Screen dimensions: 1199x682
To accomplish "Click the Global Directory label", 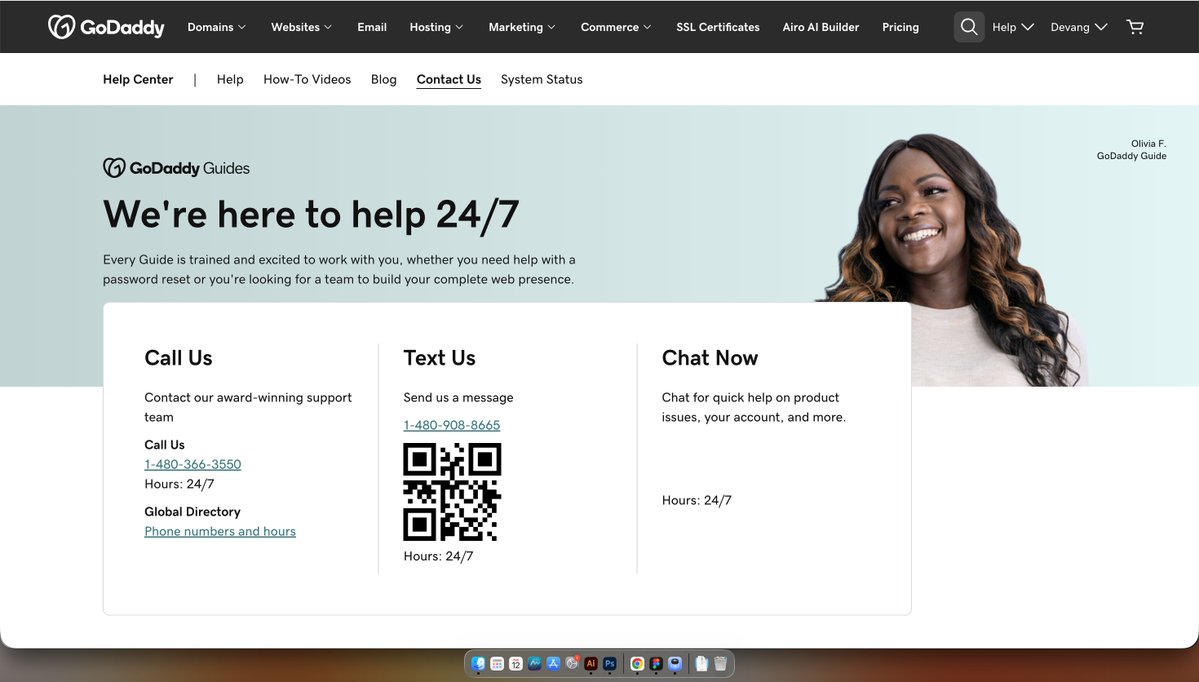I will [x=192, y=512].
